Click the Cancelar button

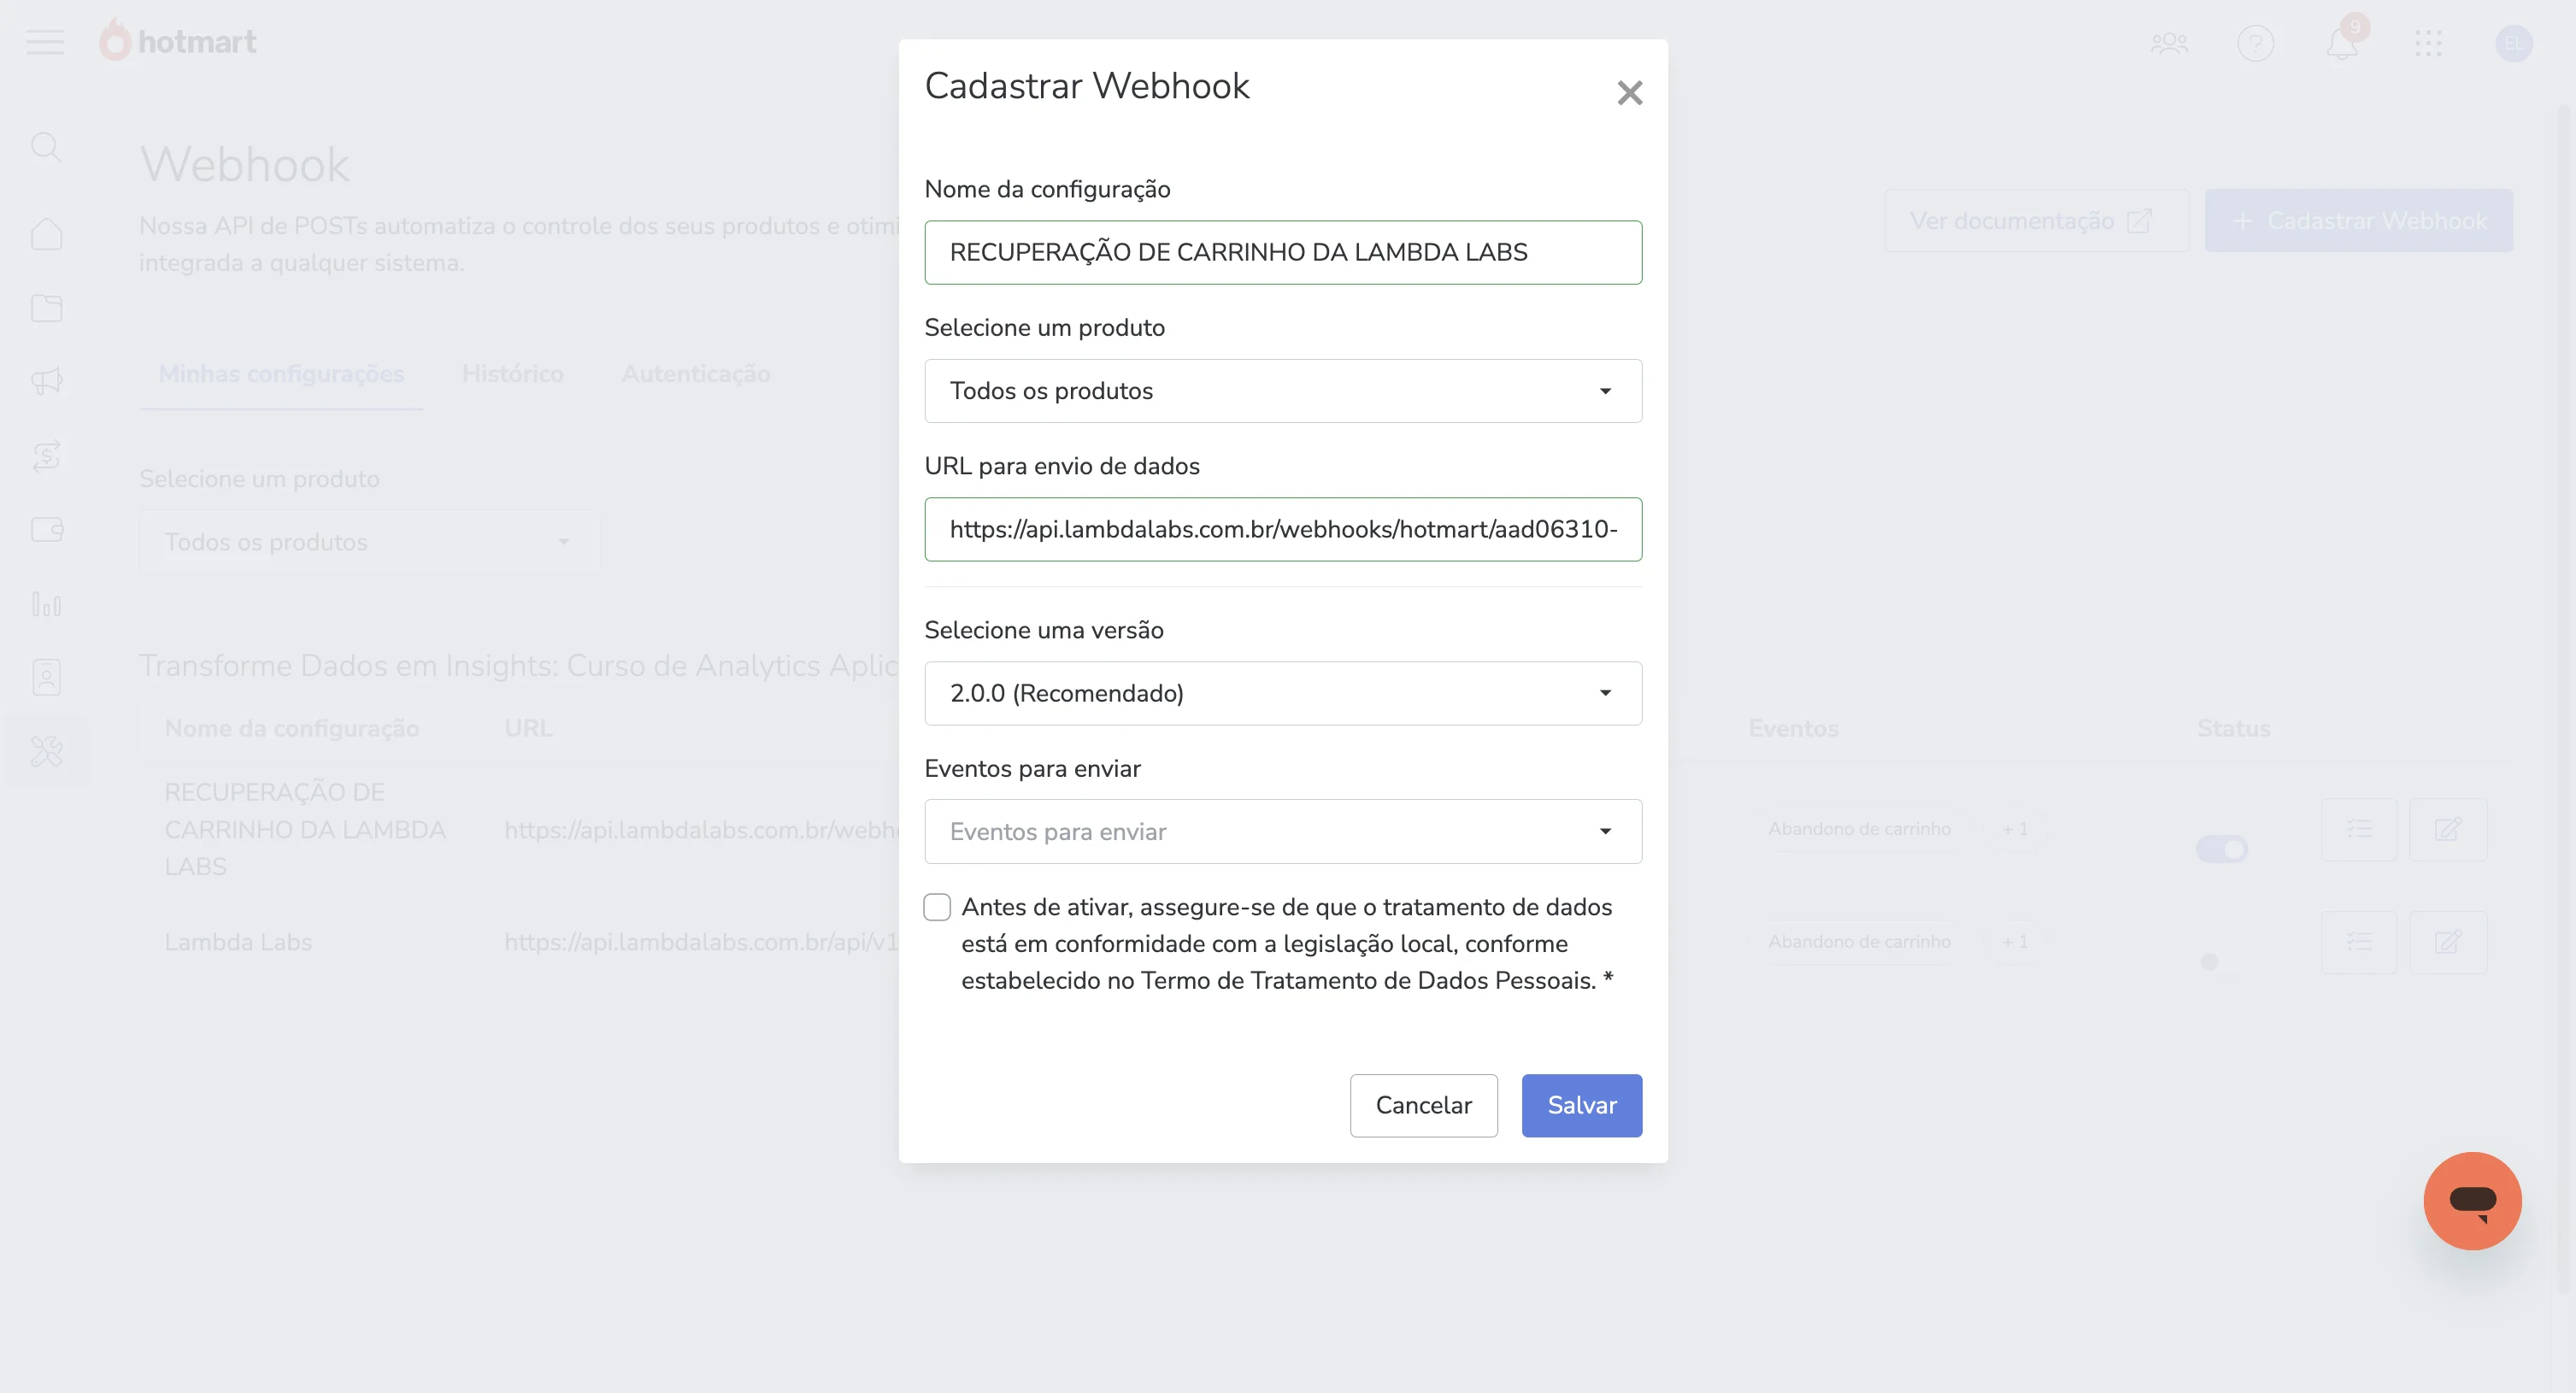pos(1424,1105)
